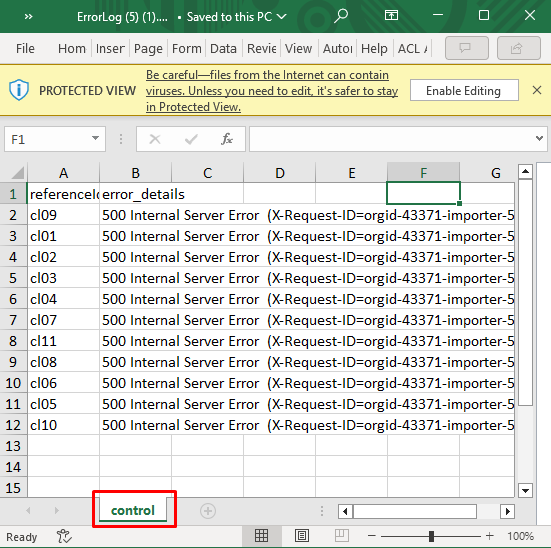551x548 pixels.
Task: Open ribbon display options icon
Action: pyautogui.click(x=391, y=15)
